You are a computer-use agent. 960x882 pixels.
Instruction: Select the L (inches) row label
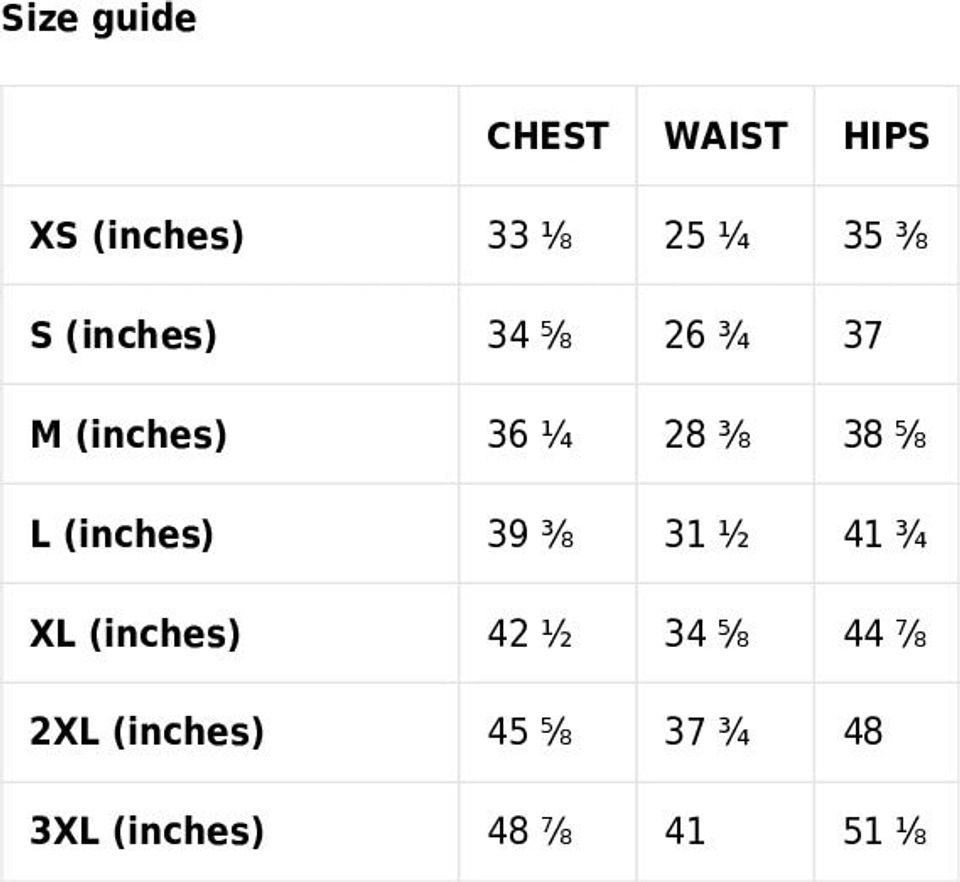pyautogui.click(x=122, y=534)
